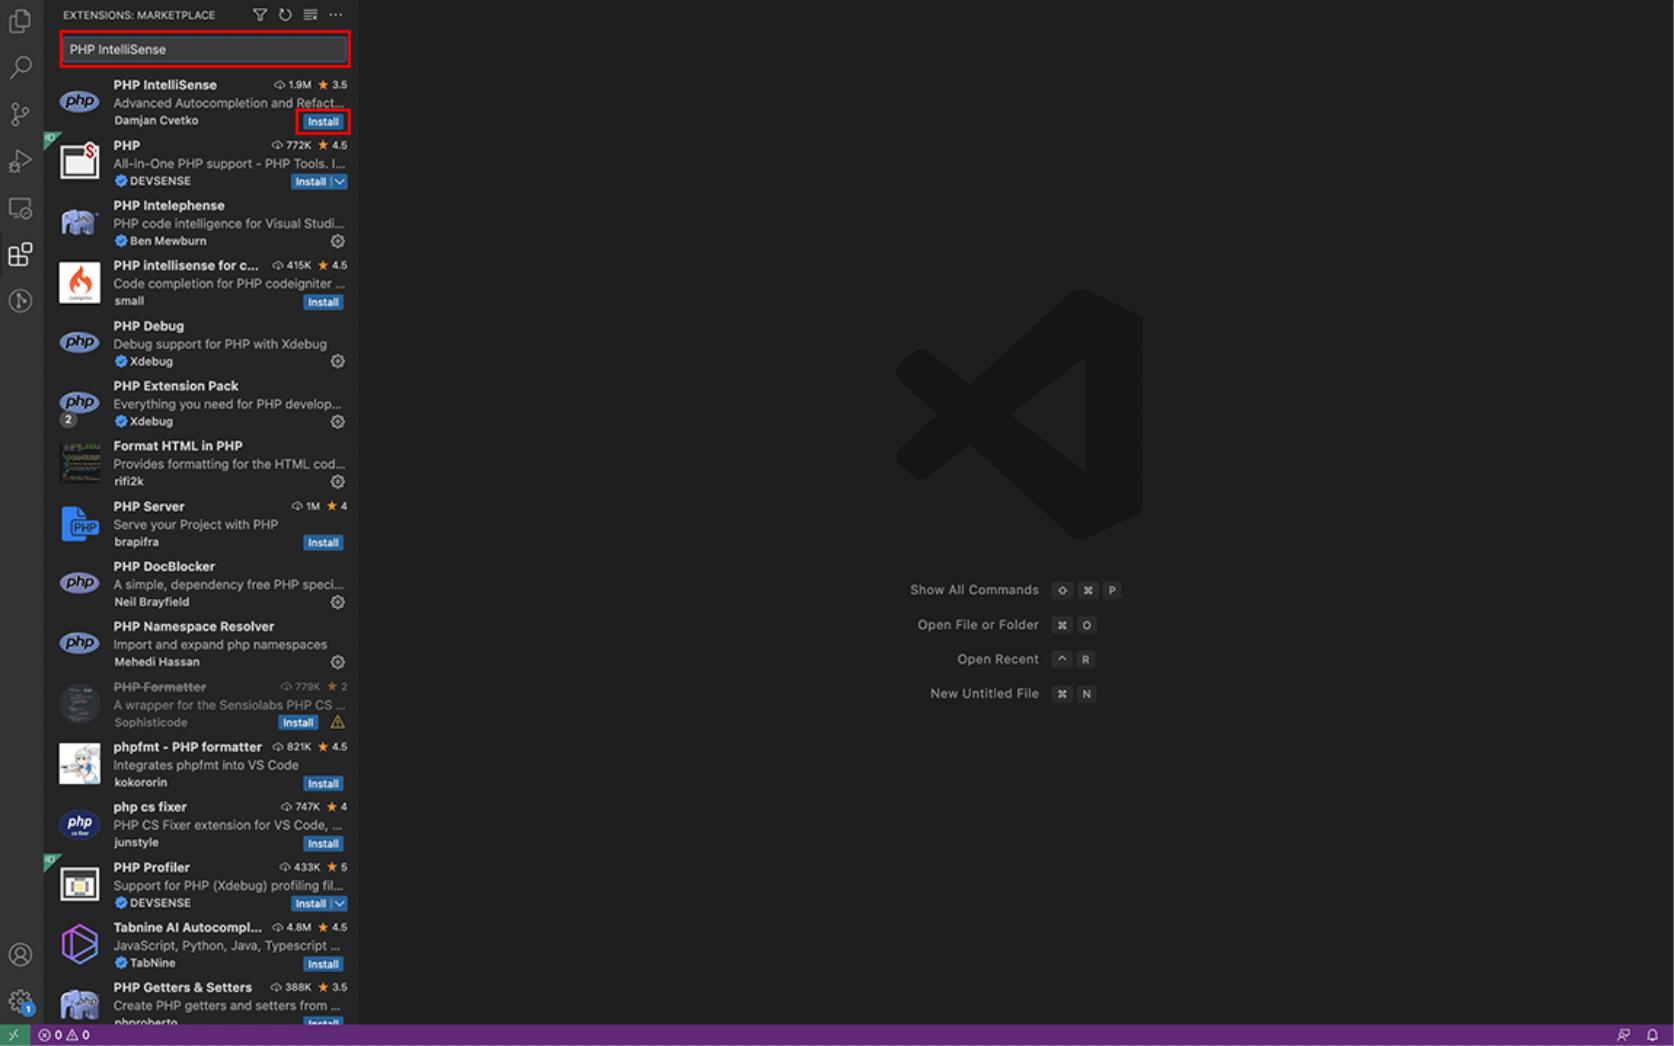Select PHP DocBlocker extension entry
The width and height of the screenshot is (1674, 1046).
pos(201,584)
